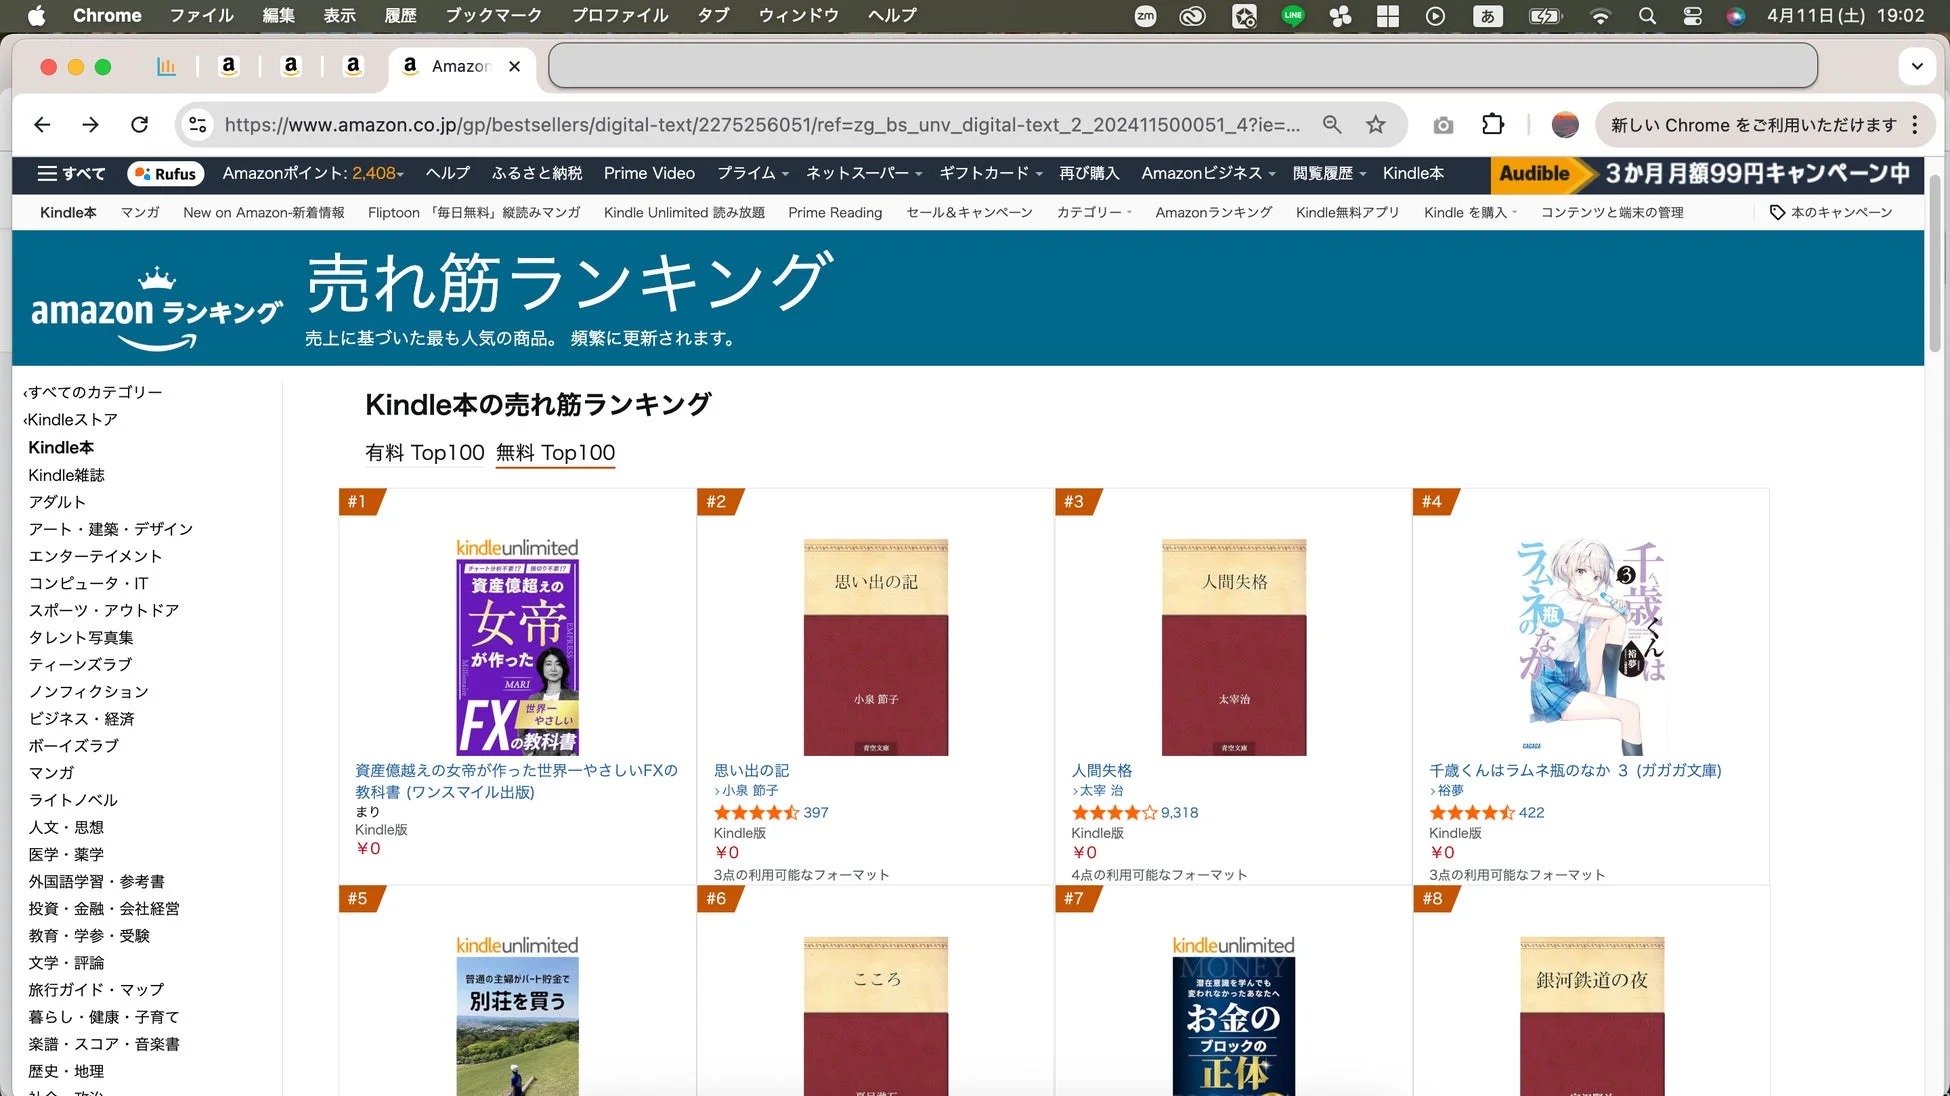The image size is (1950, 1096).
Task: Open the zoom magnifier in address bar
Action: pos(1332,125)
